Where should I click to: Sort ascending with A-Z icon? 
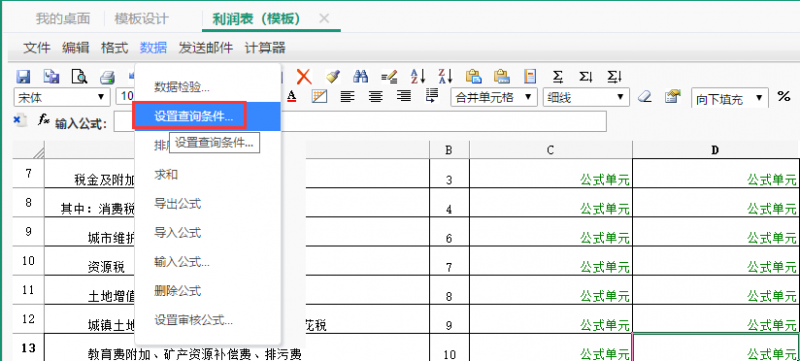pos(418,77)
